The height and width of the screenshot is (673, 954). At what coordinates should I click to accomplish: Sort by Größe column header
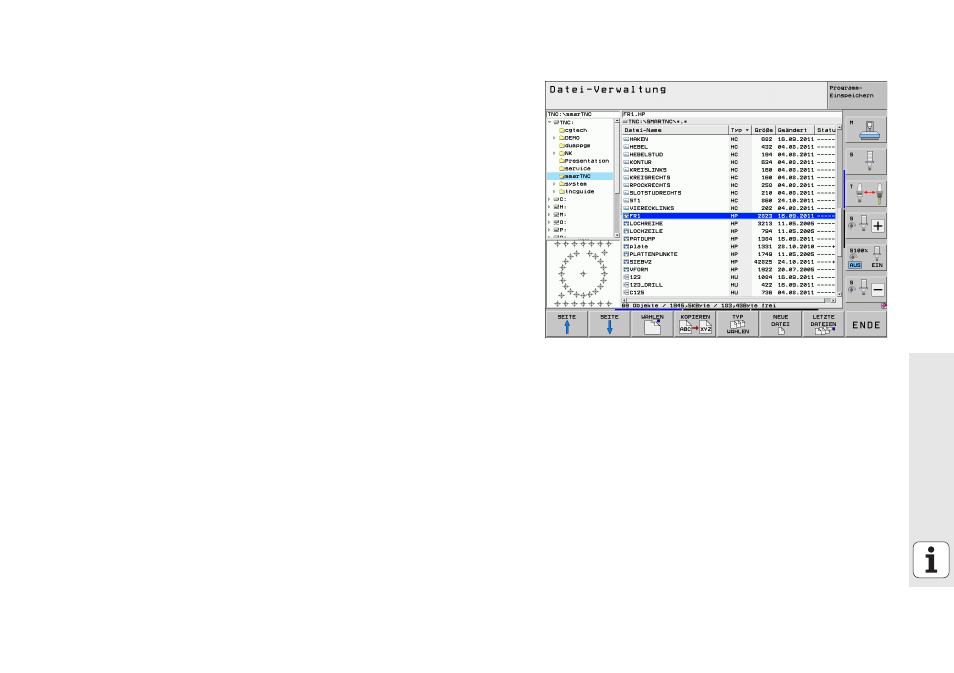point(764,130)
